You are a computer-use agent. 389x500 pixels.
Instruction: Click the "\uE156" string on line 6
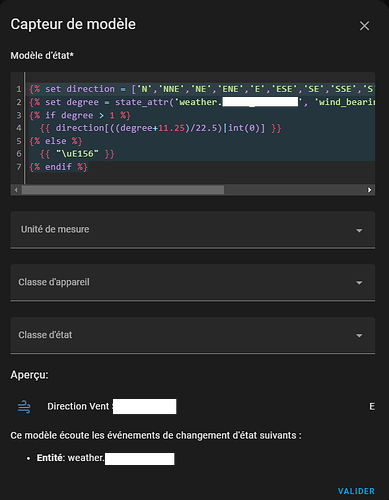click(x=77, y=154)
